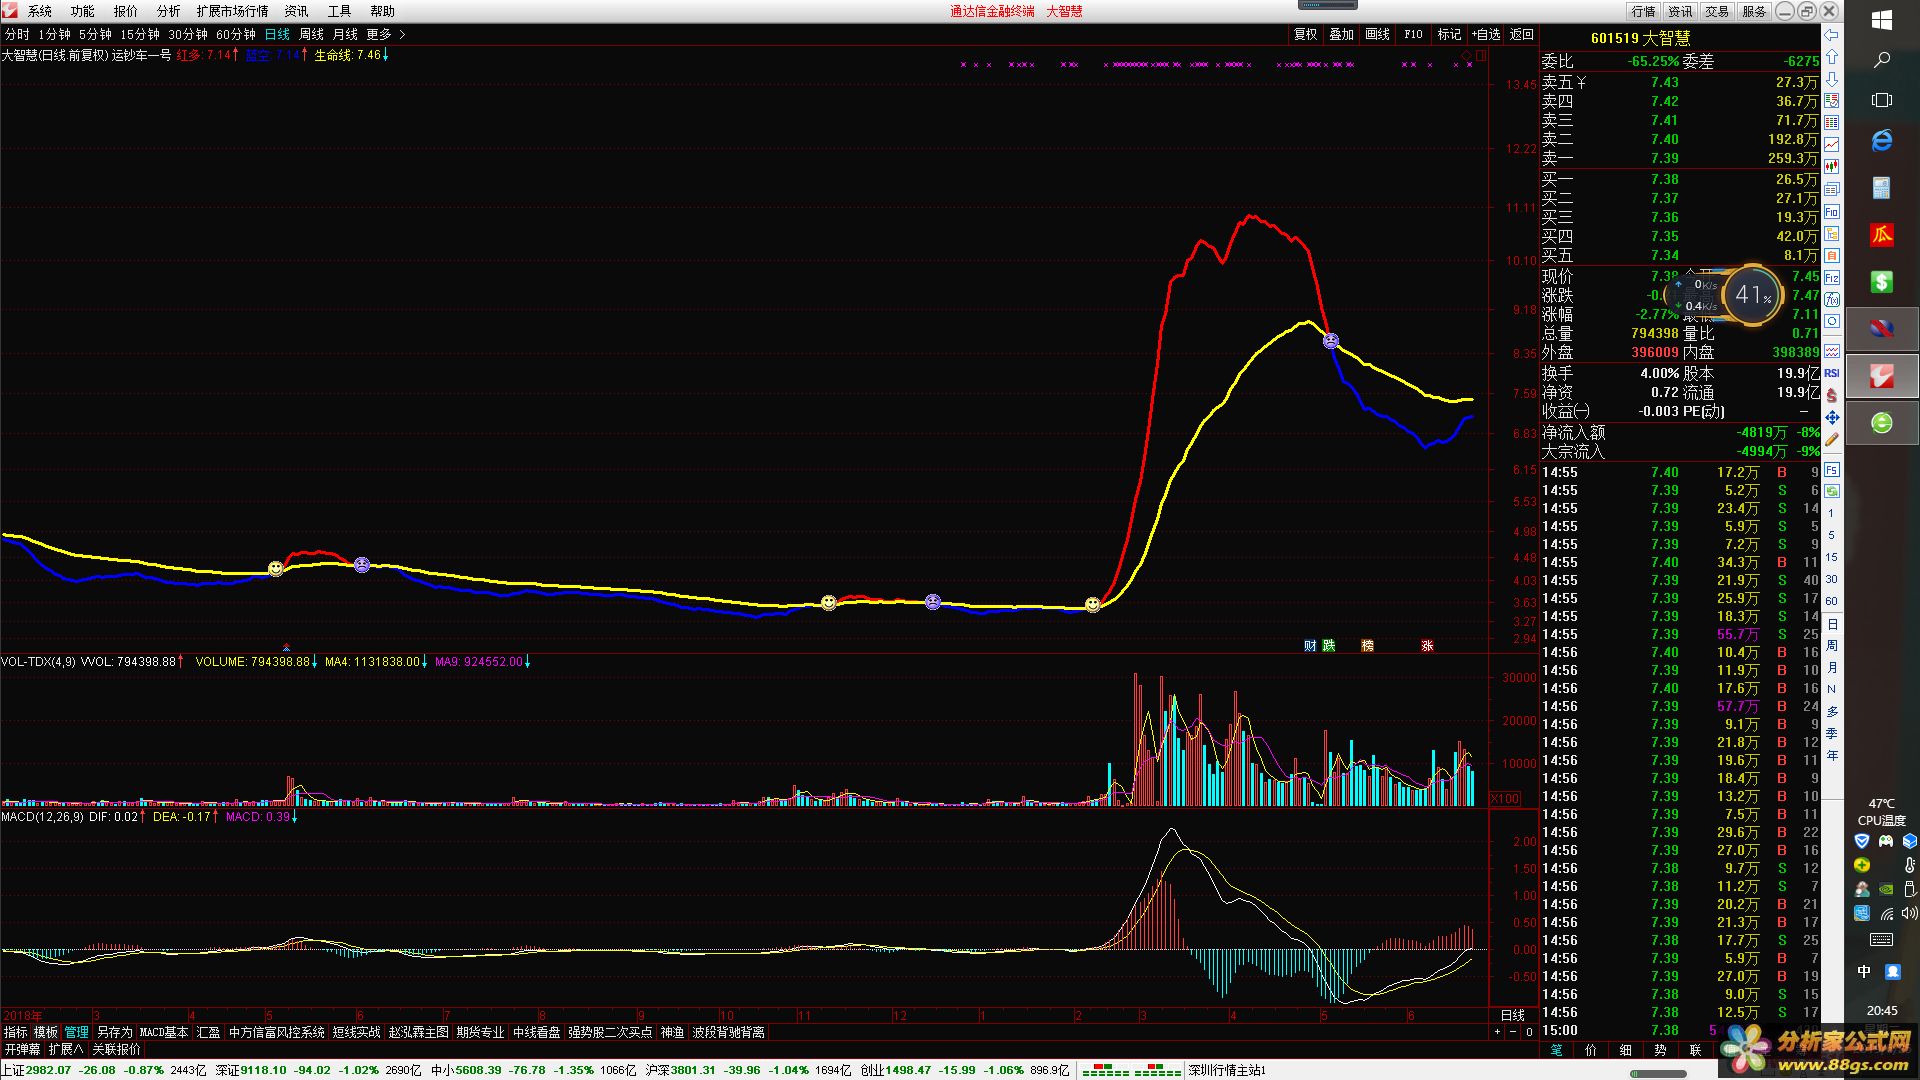1920x1080 pixels.
Task: Click the up arrow icon for previous stock
Action: (x=1831, y=57)
